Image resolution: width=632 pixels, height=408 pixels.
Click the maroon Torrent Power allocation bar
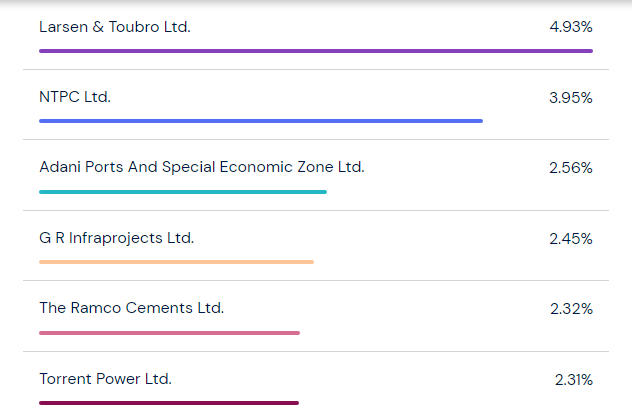[x=169, y=403]
